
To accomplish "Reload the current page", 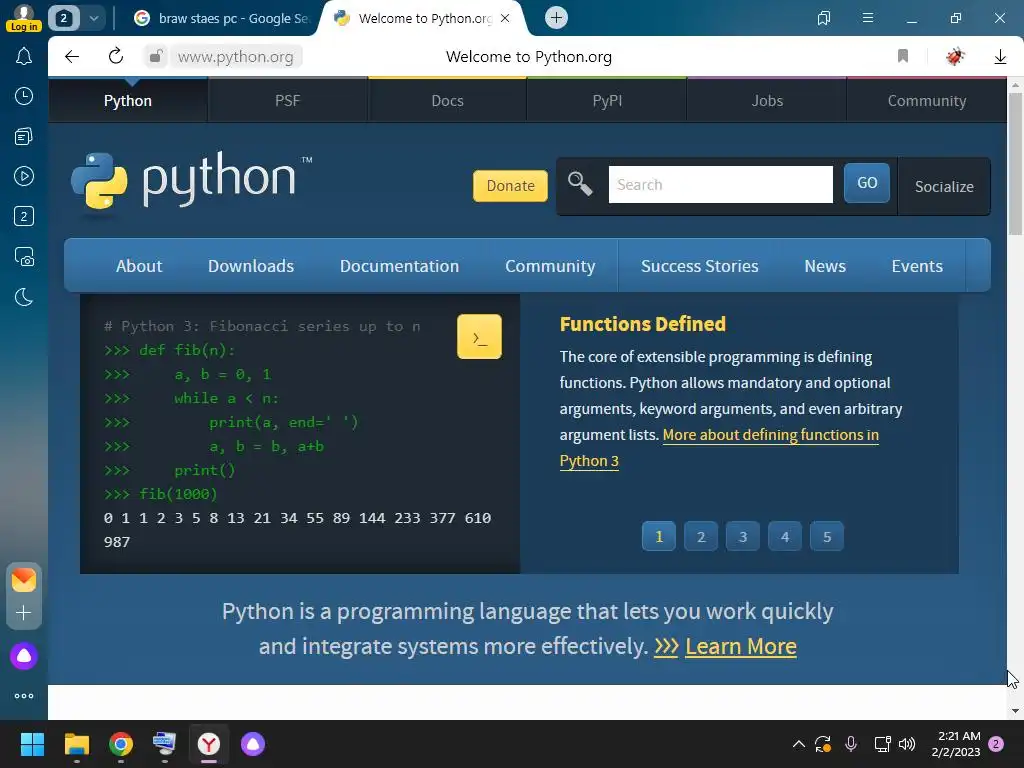I will pyautogui.click(x=116, y=56).
